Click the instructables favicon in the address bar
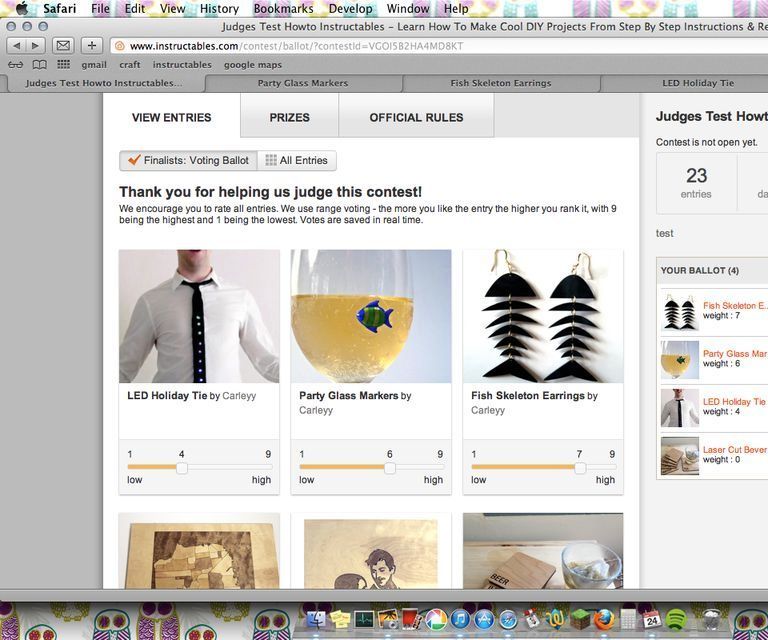The image size is (768, 640). point(119,46)
